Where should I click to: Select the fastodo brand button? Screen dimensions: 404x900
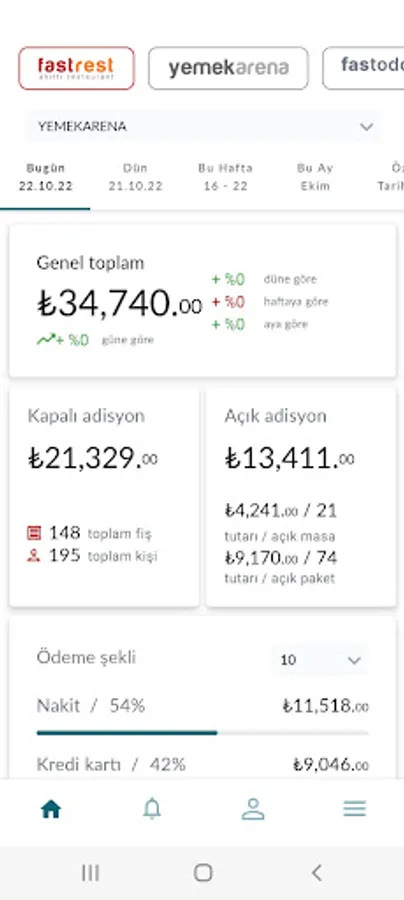tap(363, 68)
